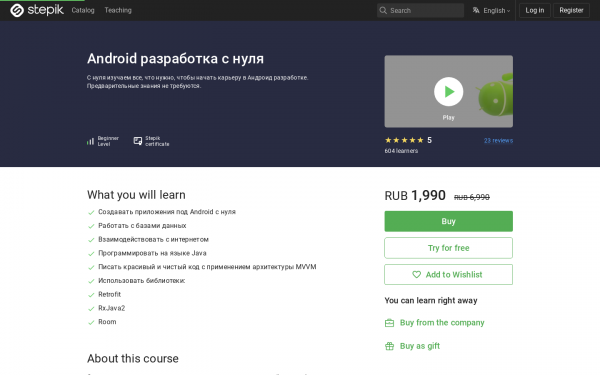Click 'Взаимодействовать с интернетом' item
This screenshot has height=375, width=600.
pyautogui.click(x=153, y=240)
